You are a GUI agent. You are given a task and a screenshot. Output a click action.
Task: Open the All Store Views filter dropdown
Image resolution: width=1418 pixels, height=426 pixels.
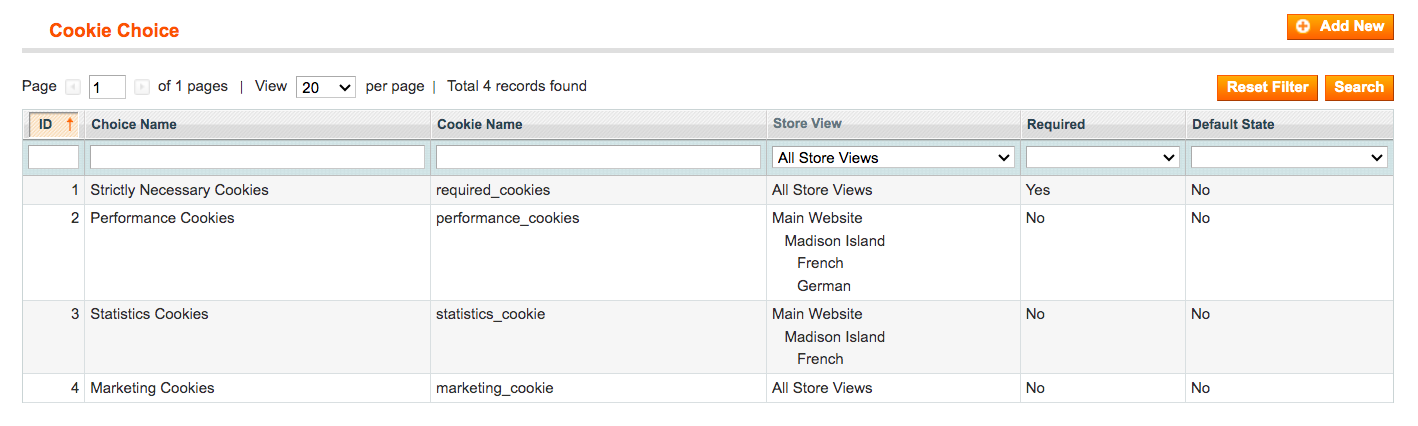(893, 157)
